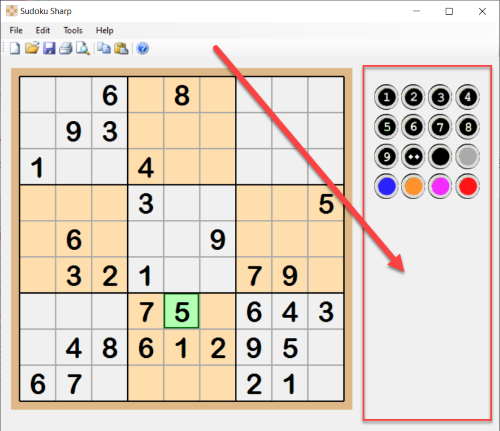
Task: Click the Copy toolbar icon
Action: pyautogui.click(x=104, y=48)
